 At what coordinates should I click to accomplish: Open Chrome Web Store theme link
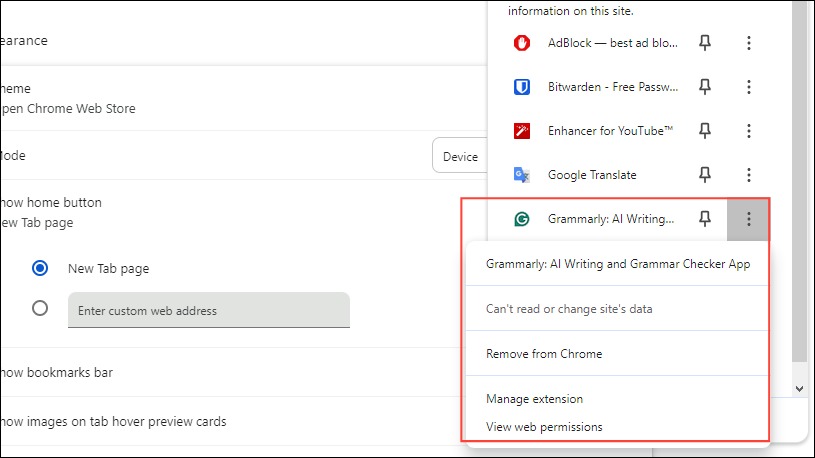point(68,108)
